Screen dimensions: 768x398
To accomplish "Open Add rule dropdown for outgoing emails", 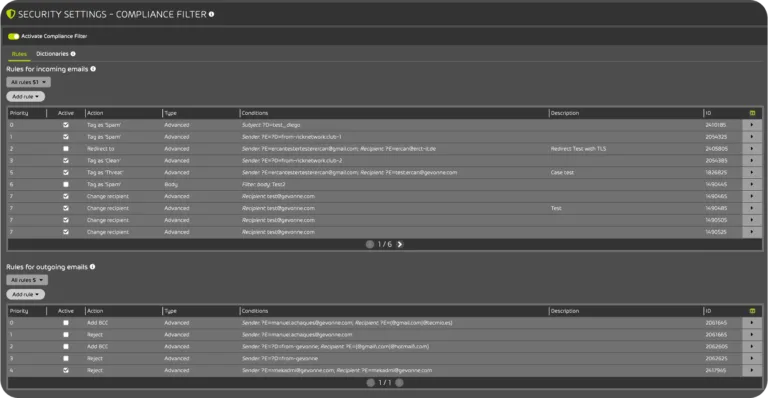I will [25, 294].
